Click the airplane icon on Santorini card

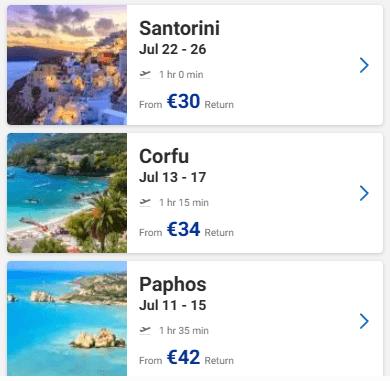tap(145, 74)
